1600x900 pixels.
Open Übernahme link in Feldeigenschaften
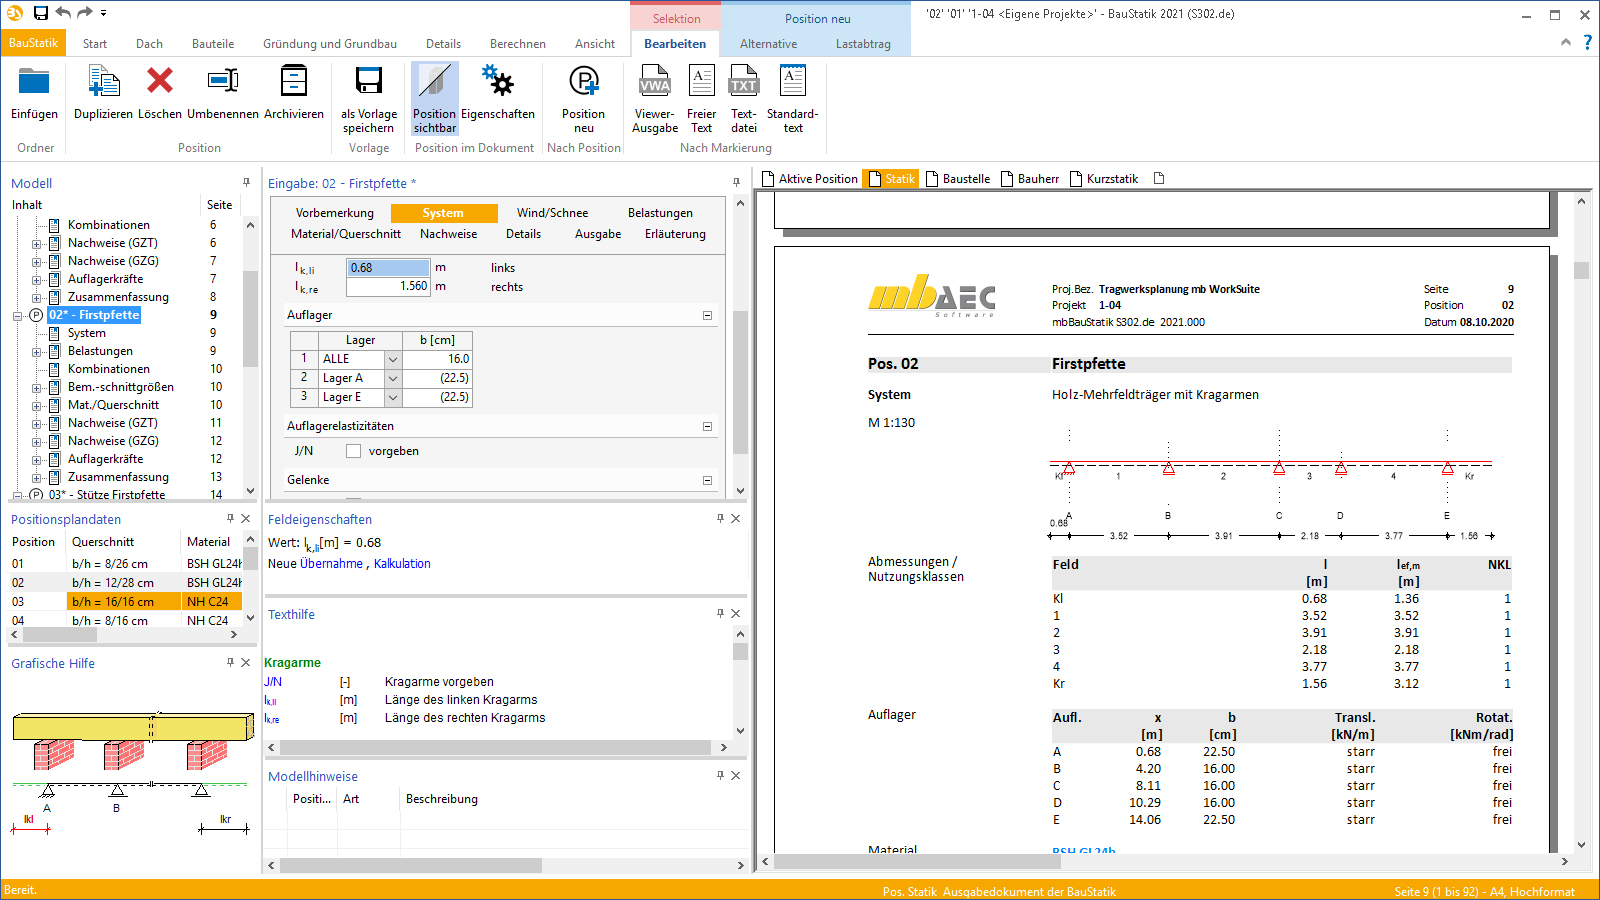pos(331,564)
